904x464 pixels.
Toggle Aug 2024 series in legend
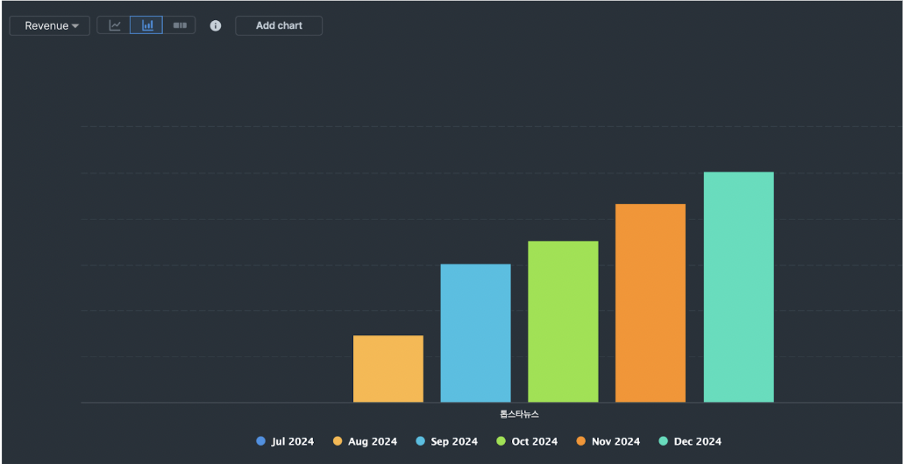click(x=365, y=441)
